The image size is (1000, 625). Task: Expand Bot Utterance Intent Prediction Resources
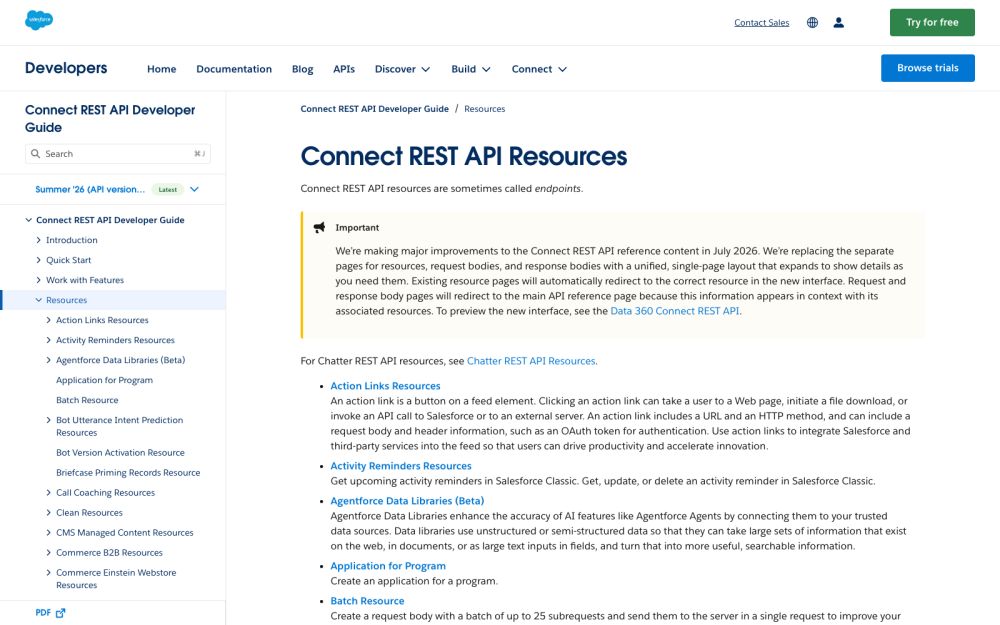[x=48, y=420]
